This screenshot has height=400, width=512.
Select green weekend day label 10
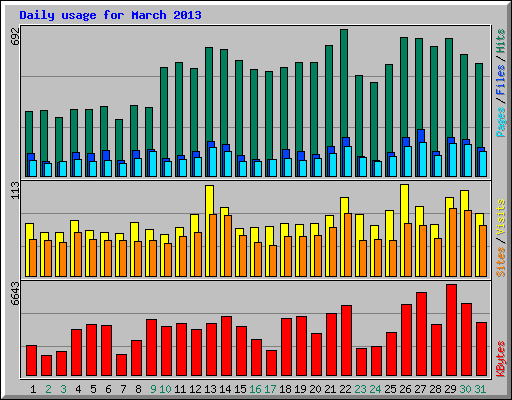pyautogui.click(x=165, y=389)
